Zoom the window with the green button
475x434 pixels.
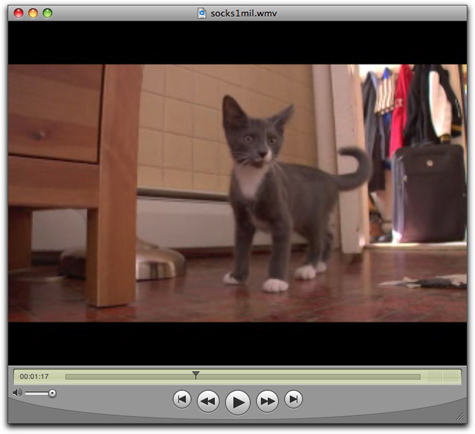48,13
